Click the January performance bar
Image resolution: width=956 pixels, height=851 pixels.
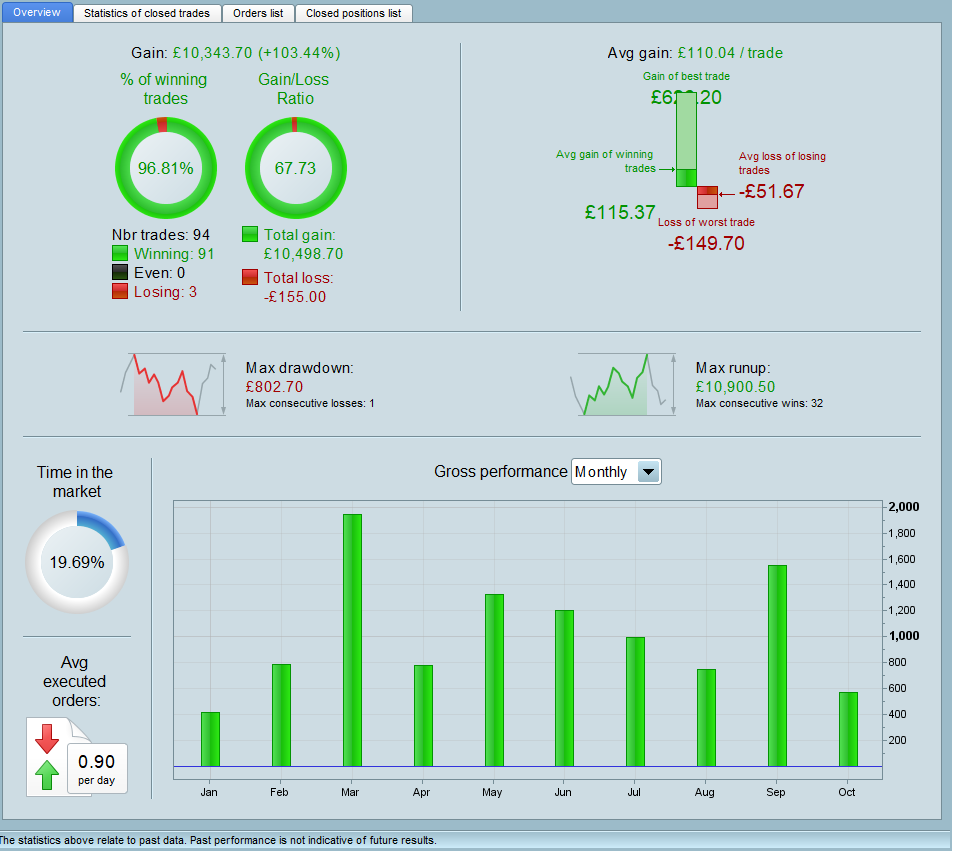[210, 739]
